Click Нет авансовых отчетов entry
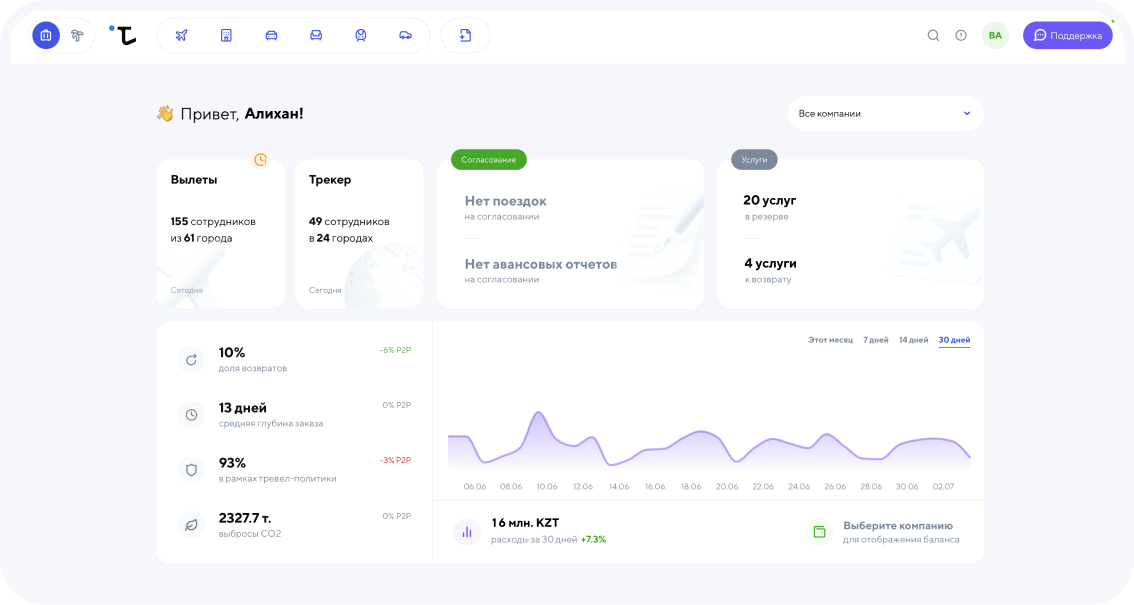The height and width of the screenshot is (605, 1134). [541, 270]
